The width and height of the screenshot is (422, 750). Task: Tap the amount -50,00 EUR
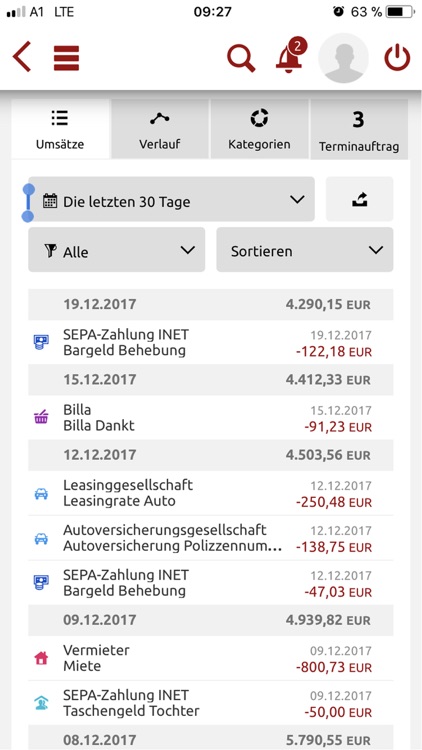pos(338,712)
